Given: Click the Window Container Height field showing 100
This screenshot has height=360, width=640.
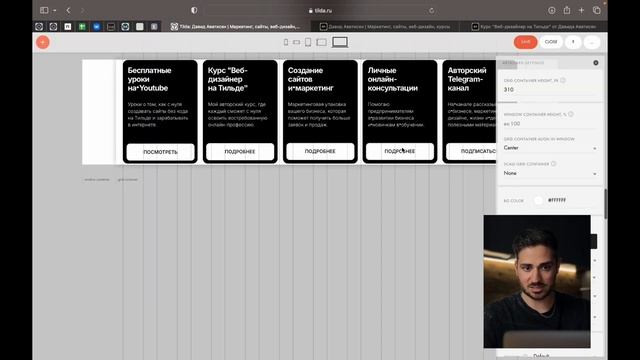Looking at the screenshot, I should 550,124.
